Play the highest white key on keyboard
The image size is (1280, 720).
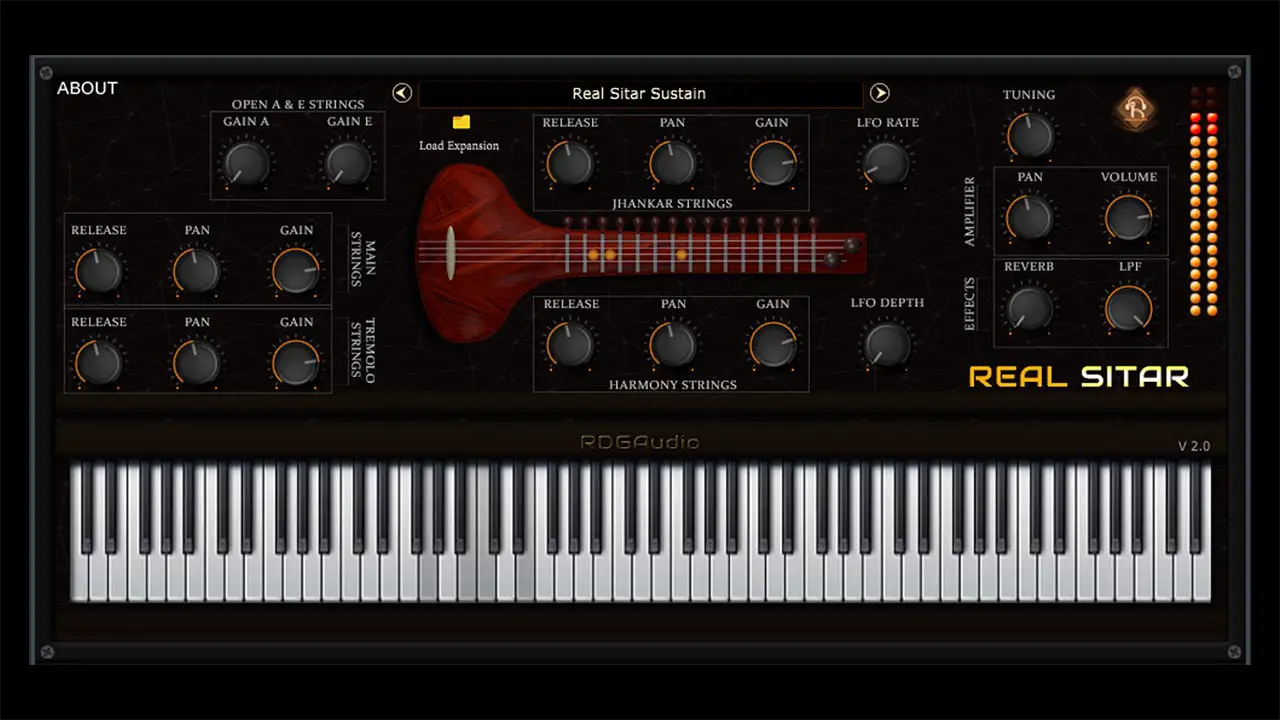(x=1202, y=575)
